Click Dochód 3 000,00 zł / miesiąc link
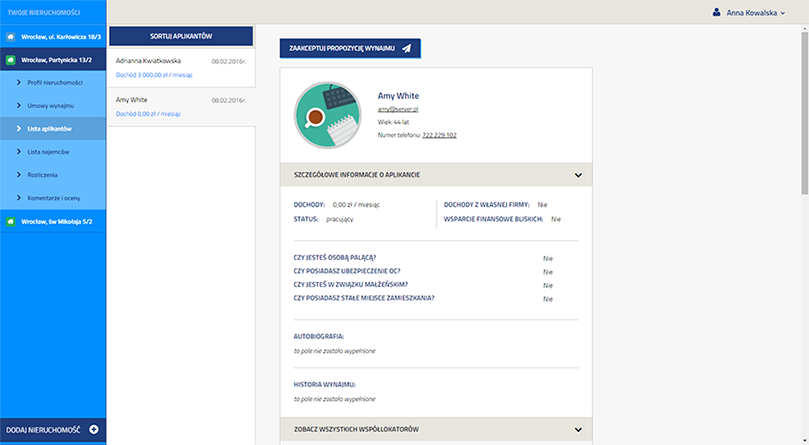 [x=154, y=75]
